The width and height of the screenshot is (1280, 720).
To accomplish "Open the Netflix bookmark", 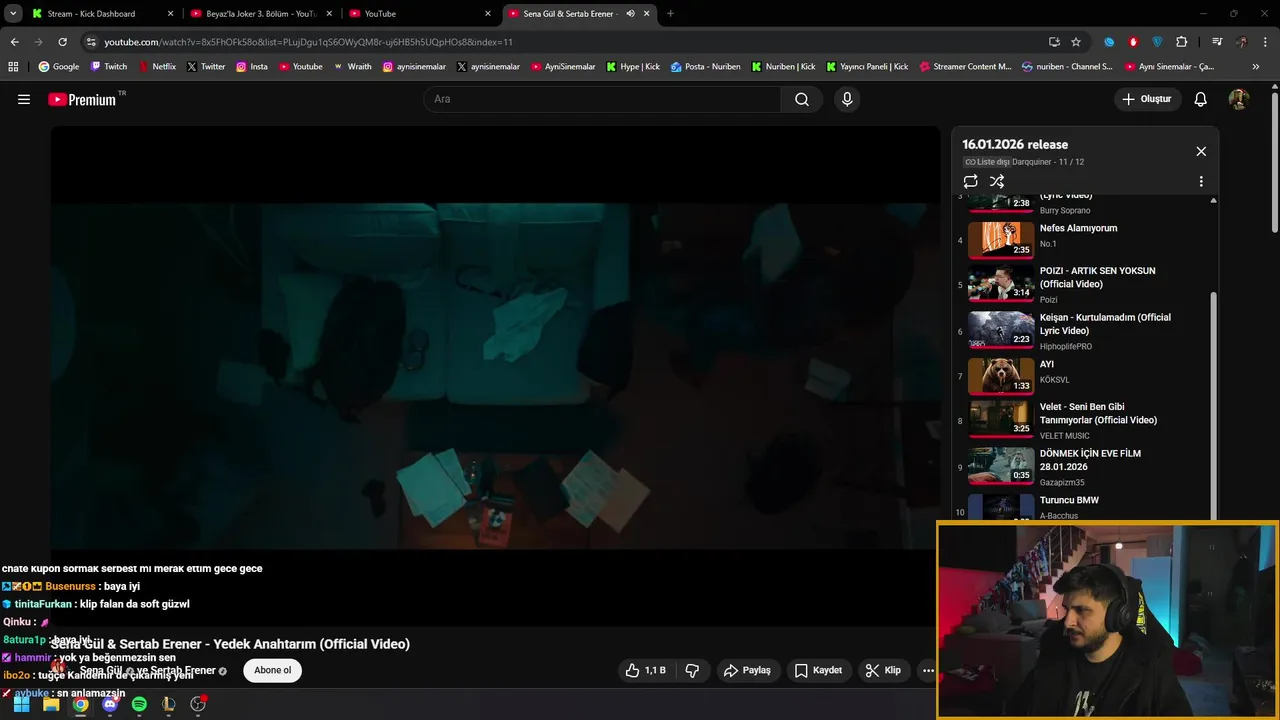I will pyautogui.click(x=157, y=67).
